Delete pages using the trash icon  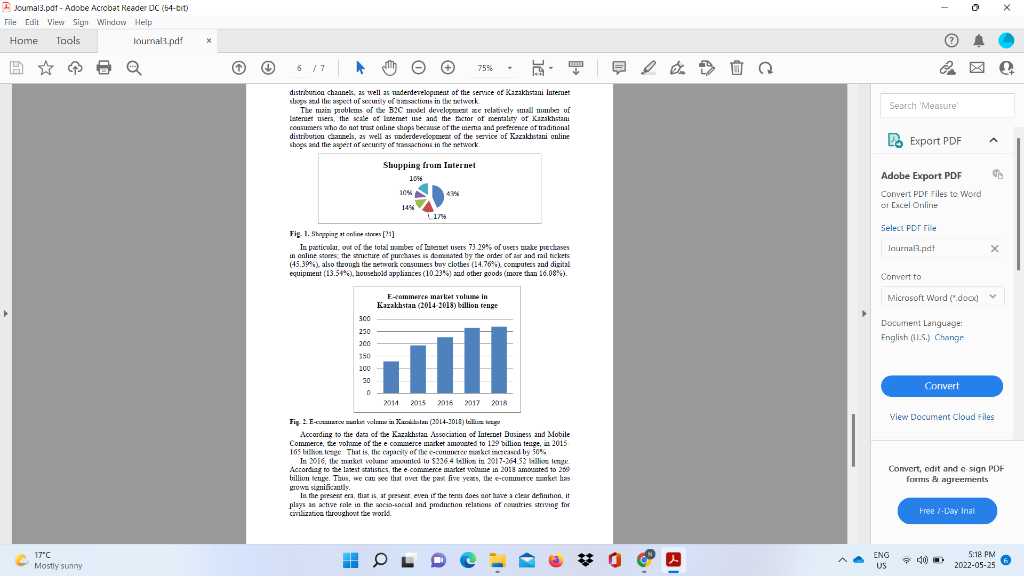click(x=736, y=67)
